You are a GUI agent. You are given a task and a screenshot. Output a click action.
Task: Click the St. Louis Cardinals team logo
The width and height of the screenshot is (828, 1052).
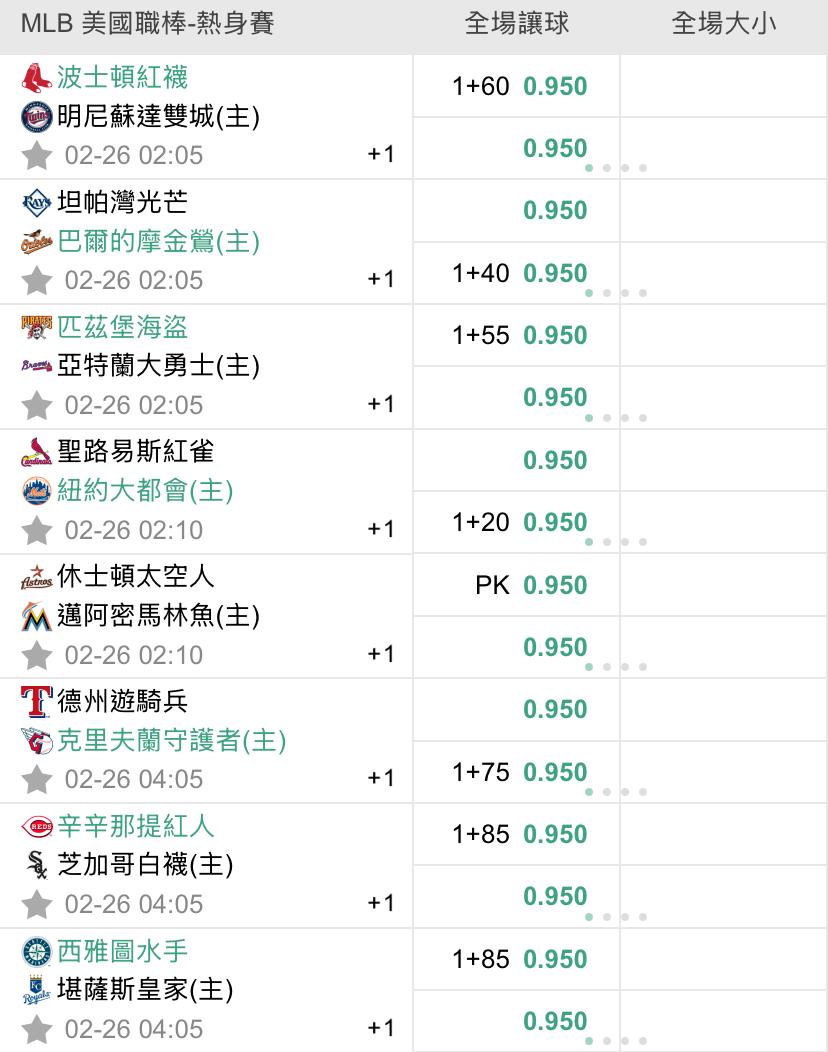36,453
